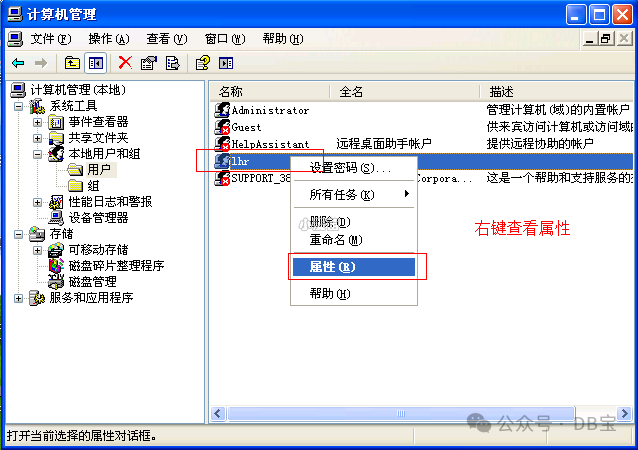The width and height of the screenshot is (638, 450).
Task: Click the red Delete X toolbar icon
Action: (x=125, y=63)
